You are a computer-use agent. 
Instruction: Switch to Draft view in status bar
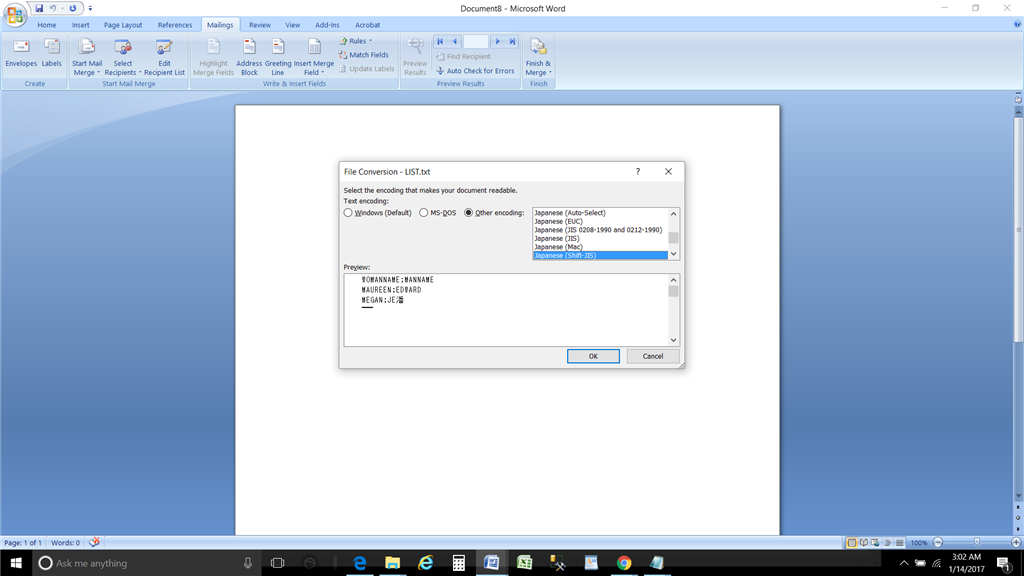pos(899,543)
